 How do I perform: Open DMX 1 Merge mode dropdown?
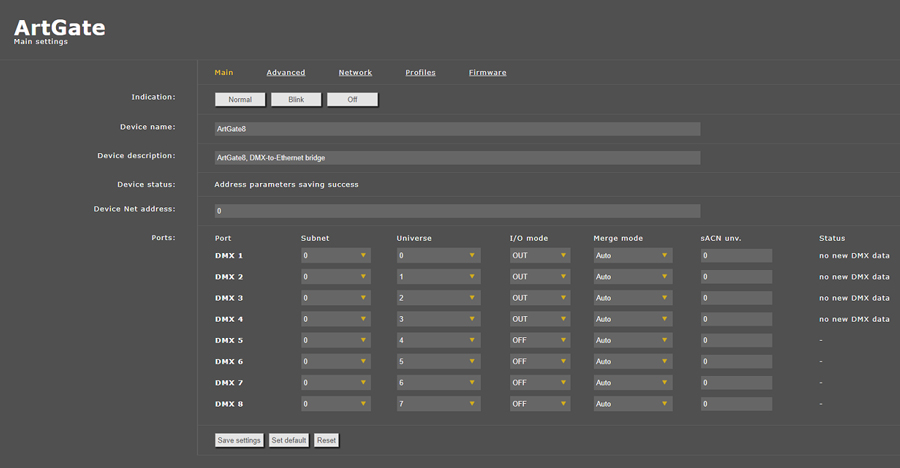click(633, 256)
